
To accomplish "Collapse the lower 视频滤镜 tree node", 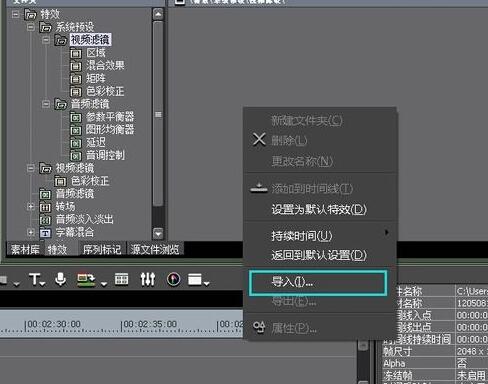I will (31, 168).
